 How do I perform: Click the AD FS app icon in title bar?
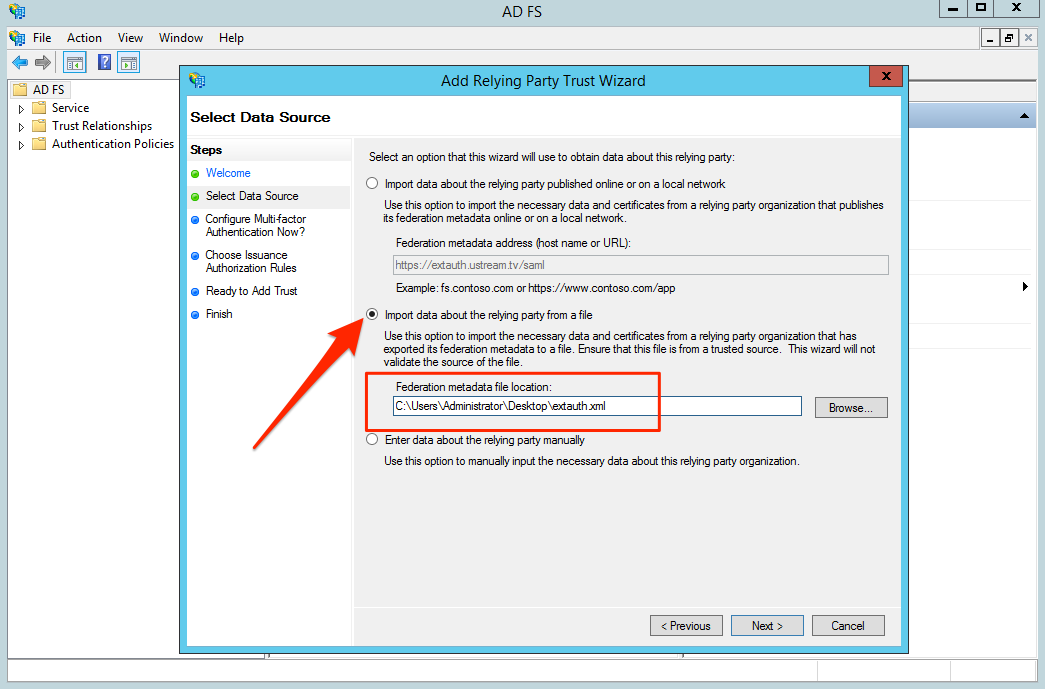tap(17, 11)
